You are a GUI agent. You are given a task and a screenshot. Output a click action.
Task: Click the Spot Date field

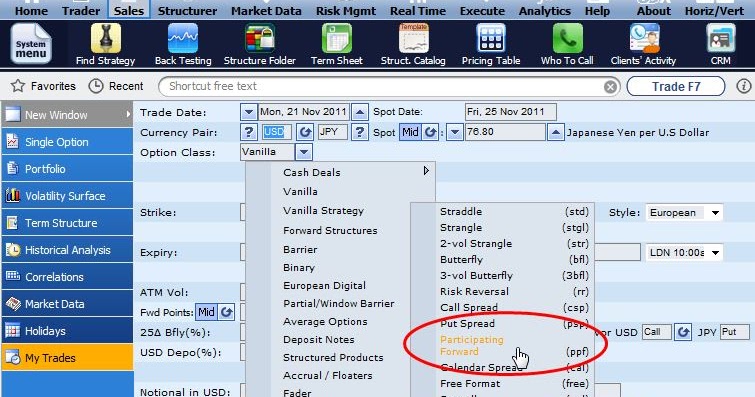point(510,112)
